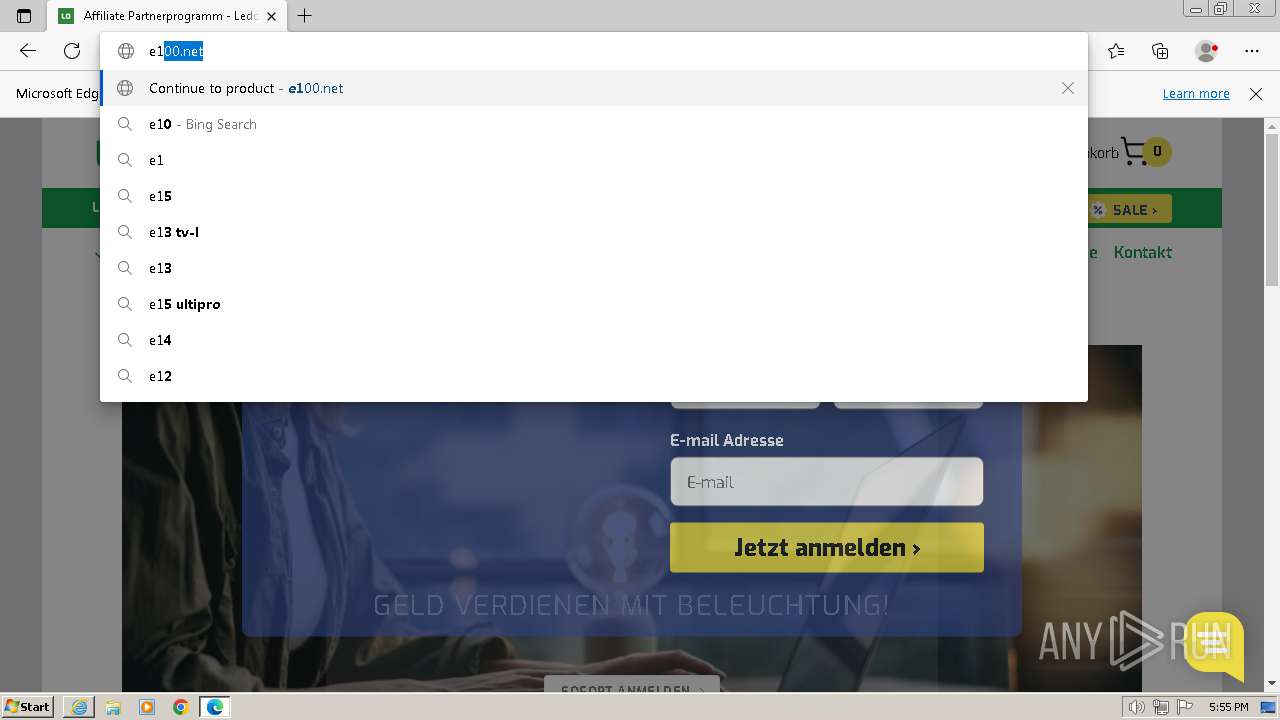Select the e13 search suggestion
Viewport: 1280px width, 720px height.
594,268
